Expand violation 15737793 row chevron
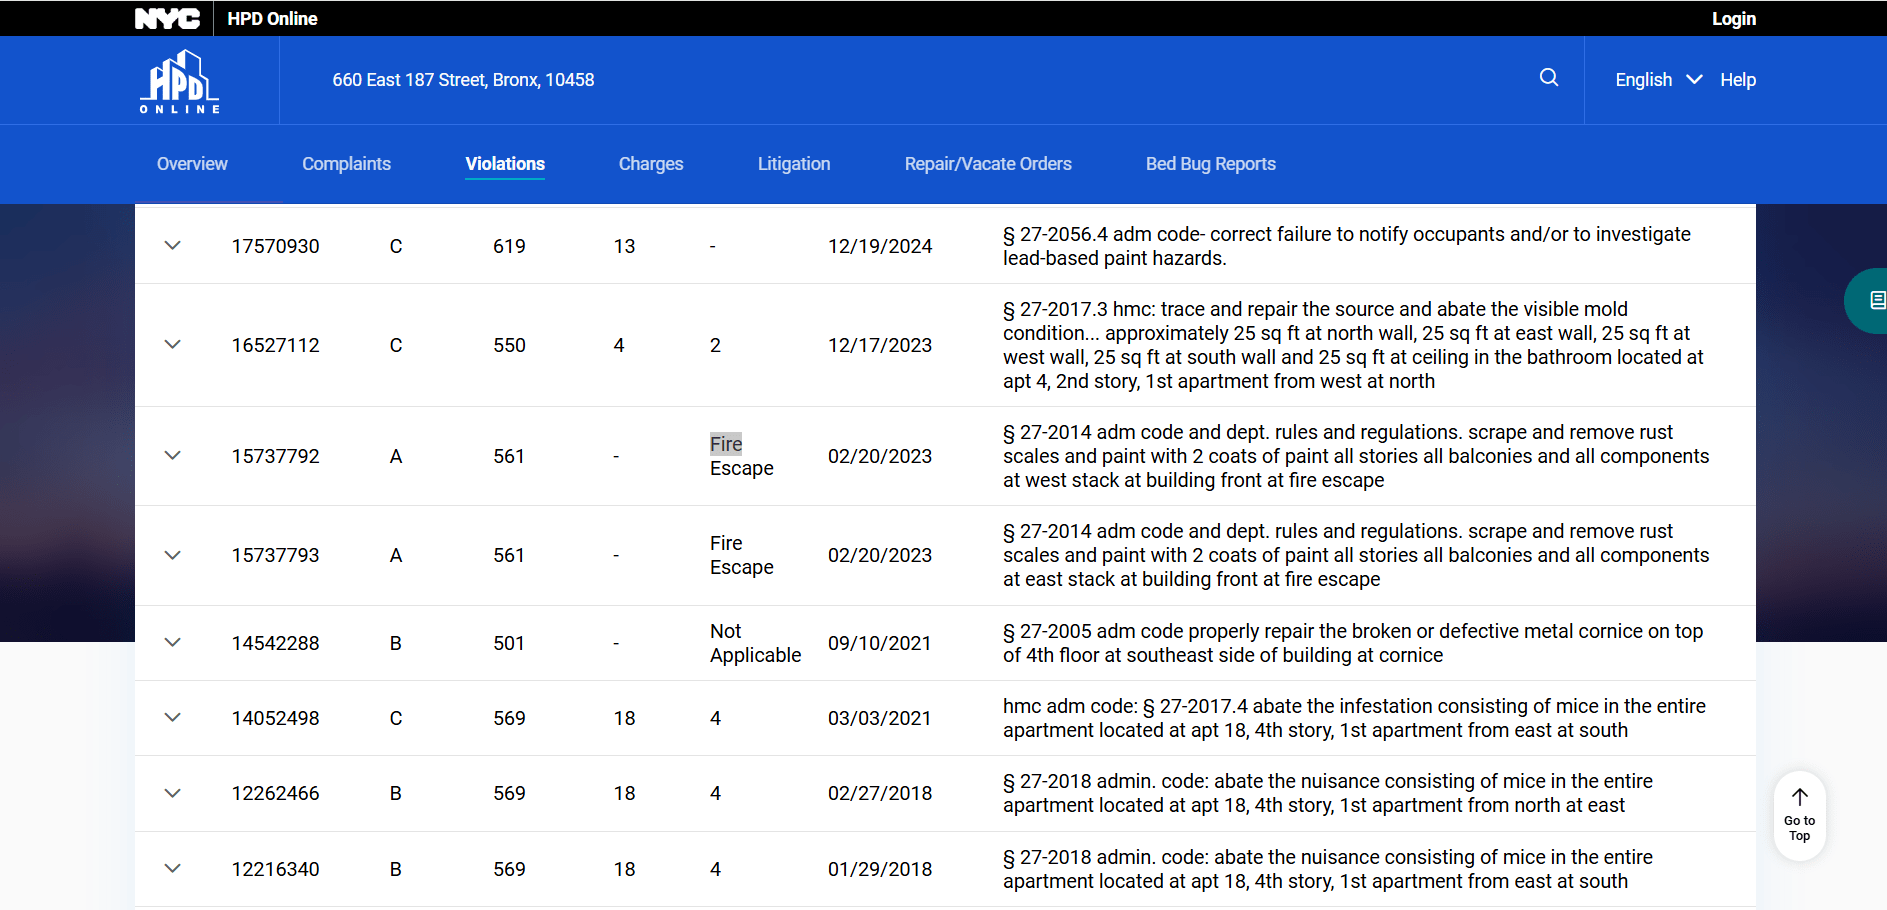 (173, 555)
